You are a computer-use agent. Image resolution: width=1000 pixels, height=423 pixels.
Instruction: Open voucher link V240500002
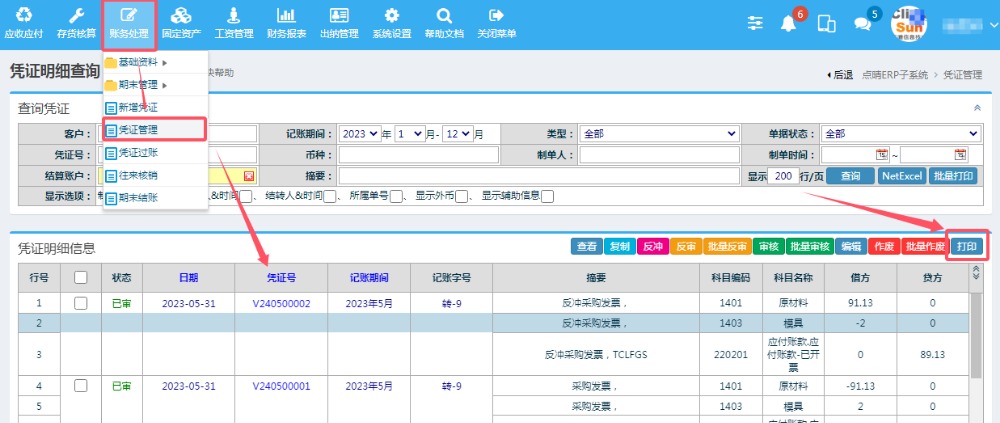(281, 303)
